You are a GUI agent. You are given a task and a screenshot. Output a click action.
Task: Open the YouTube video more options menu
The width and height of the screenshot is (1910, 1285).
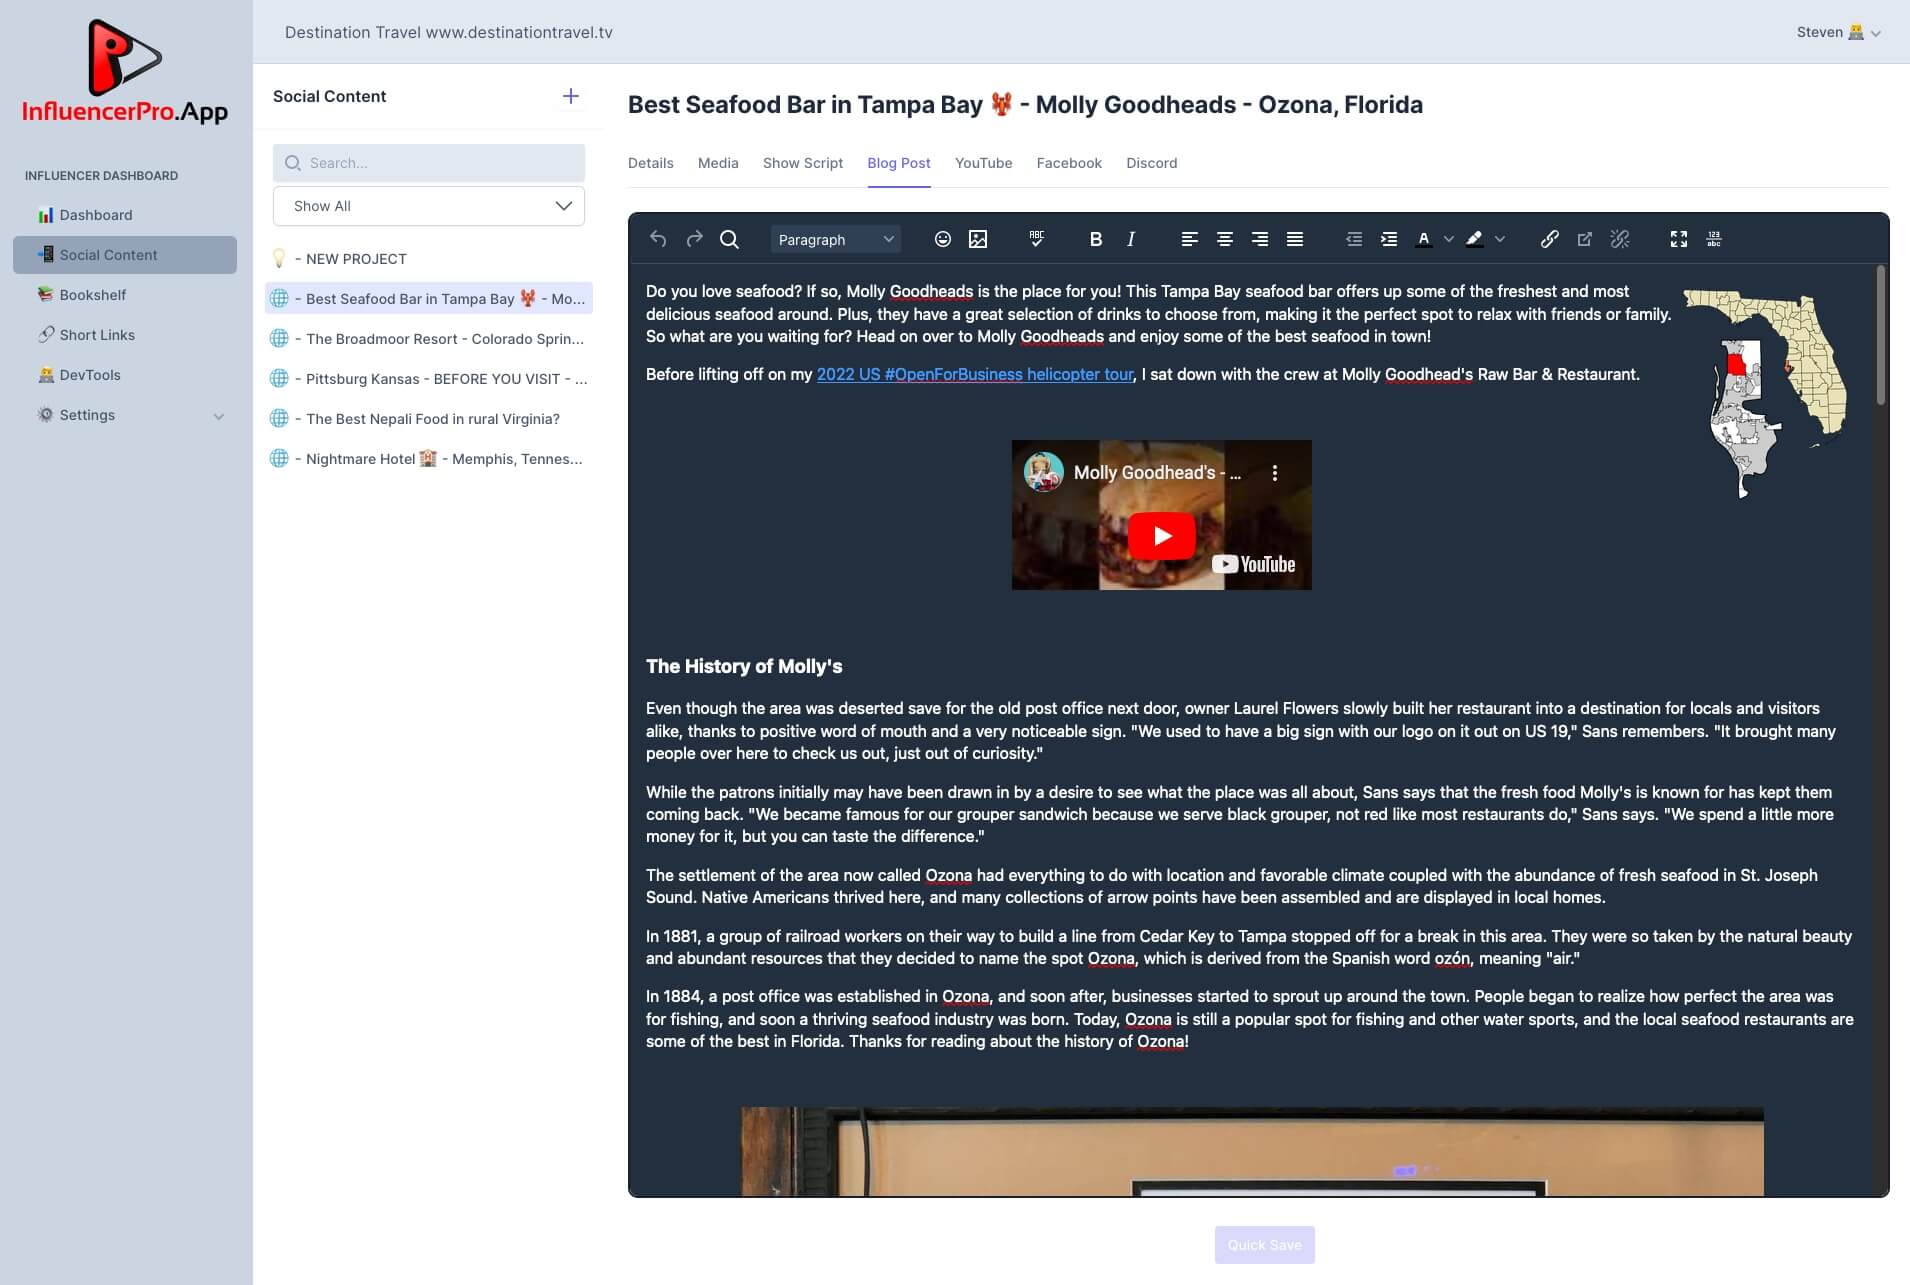[x=1274, y=473]
